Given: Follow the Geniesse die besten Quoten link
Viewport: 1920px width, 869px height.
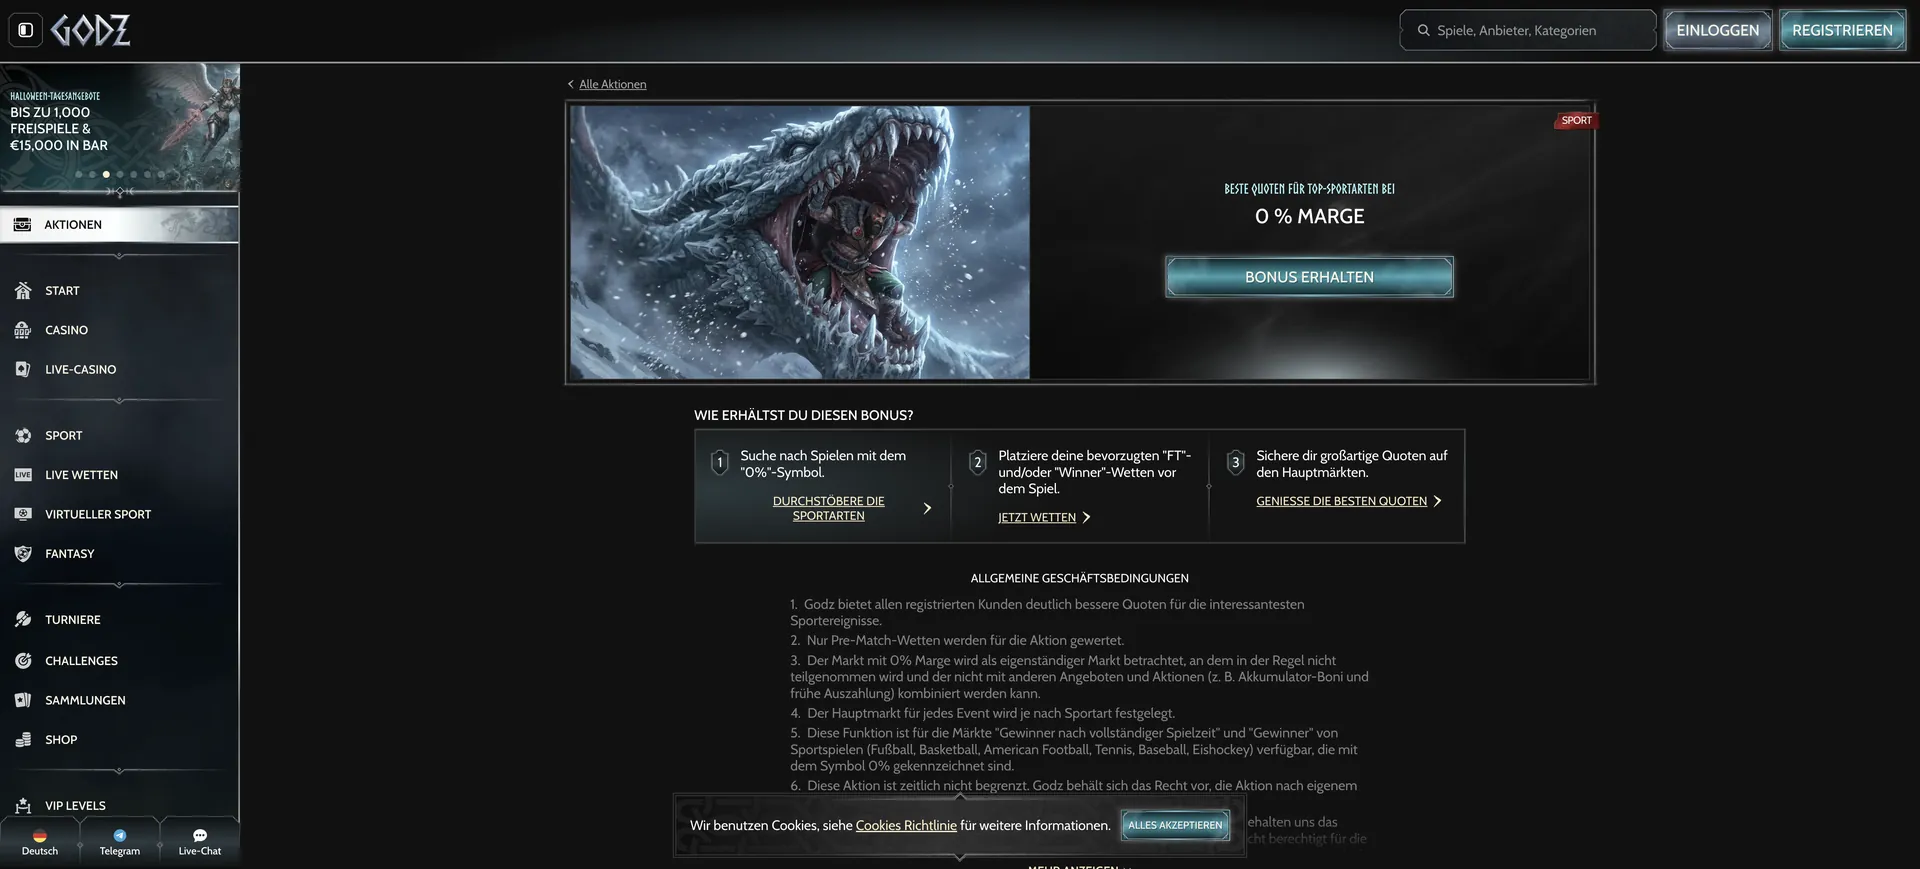Looking at the screenshot, I should point(1342,501).
